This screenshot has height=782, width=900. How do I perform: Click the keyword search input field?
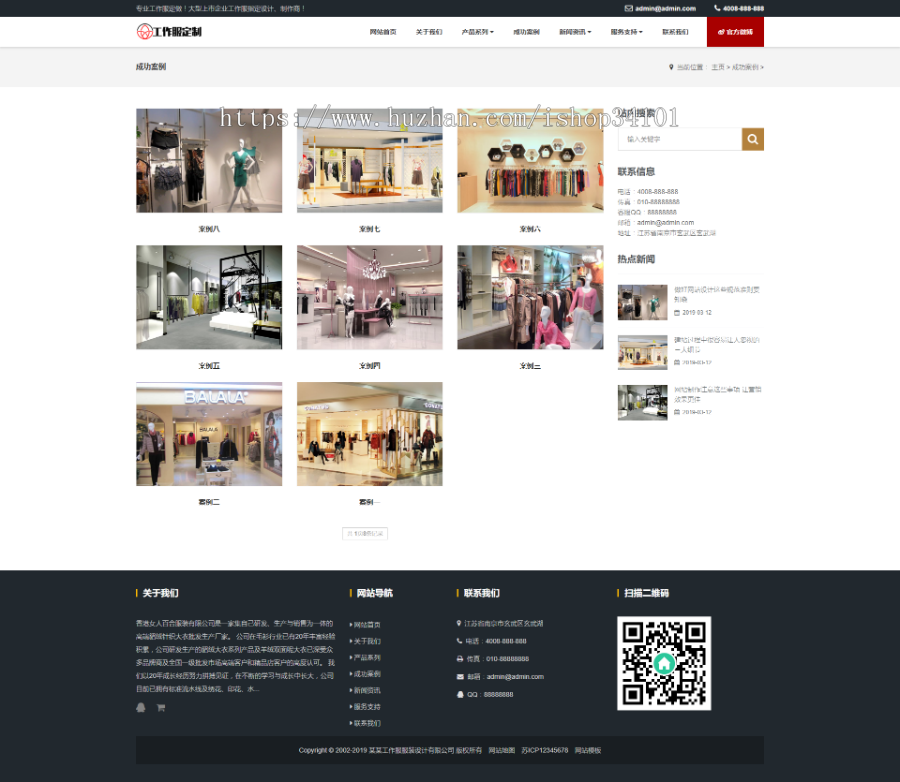pos(680,139)
